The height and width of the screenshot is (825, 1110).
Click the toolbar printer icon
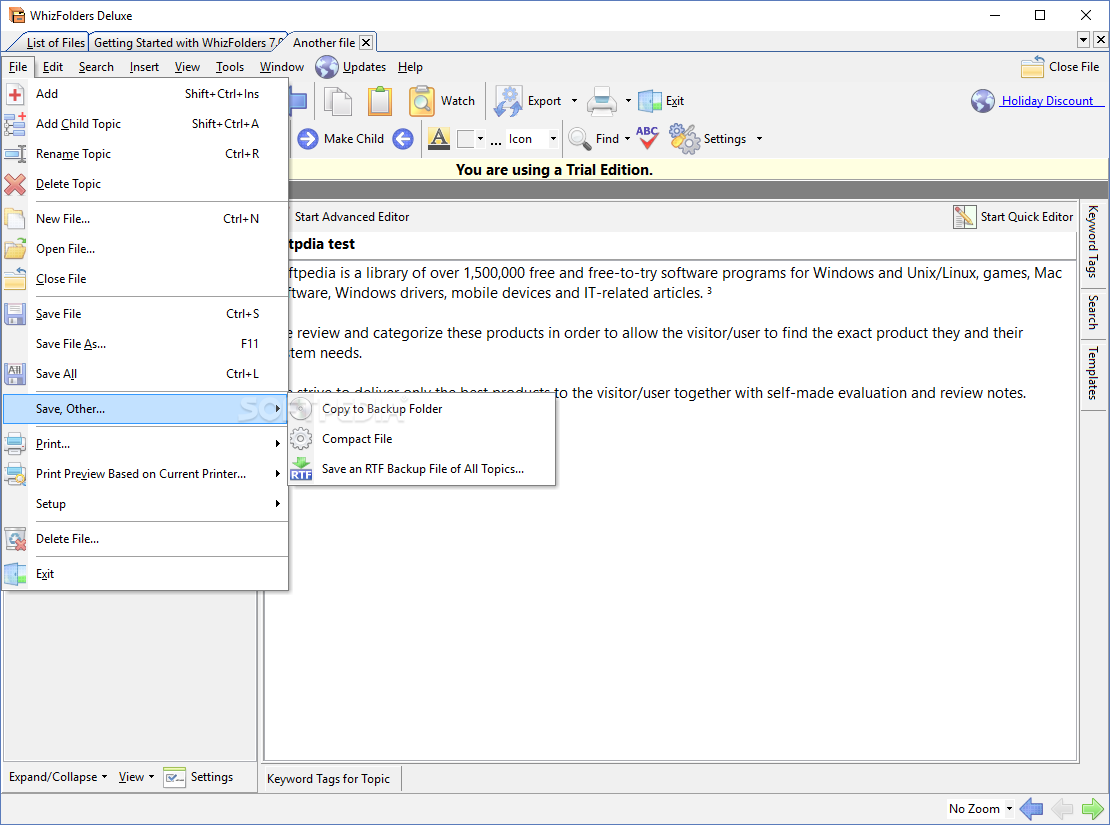(602, 101)
